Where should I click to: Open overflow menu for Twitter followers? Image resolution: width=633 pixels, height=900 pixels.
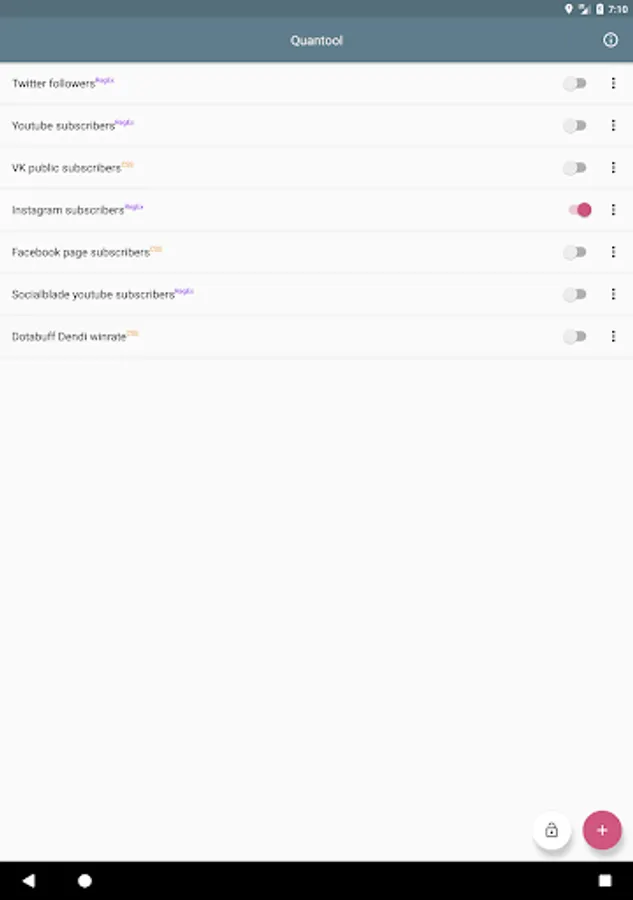(x=613, y=84)
